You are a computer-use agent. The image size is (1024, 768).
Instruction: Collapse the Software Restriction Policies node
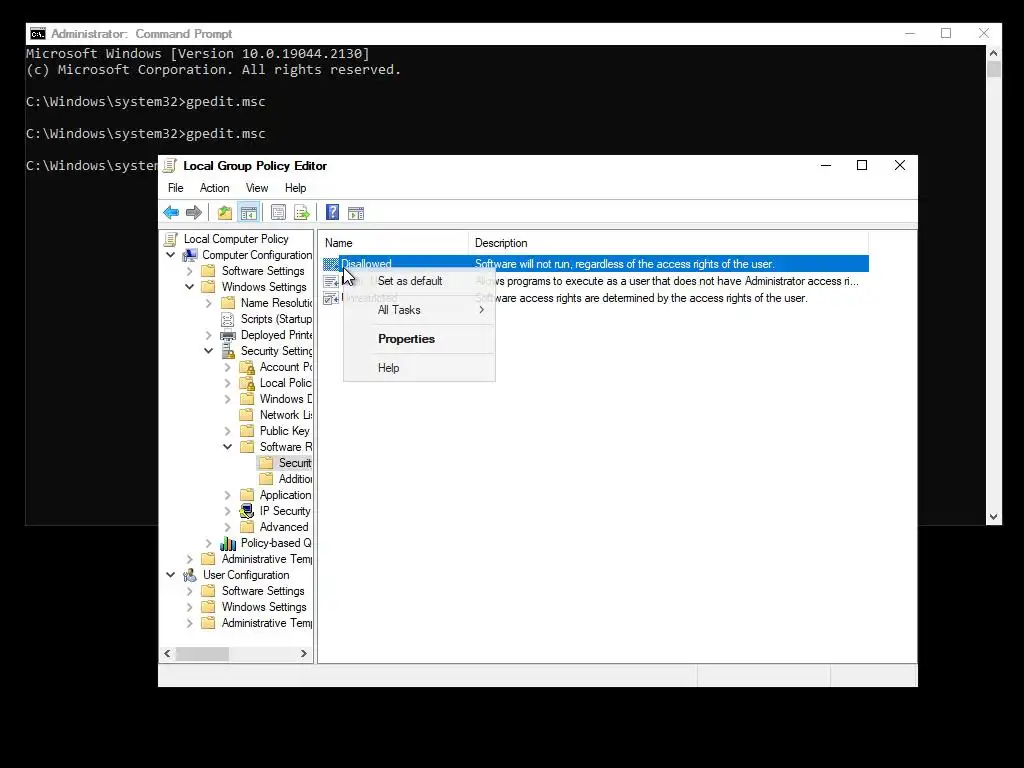point(228,447)
